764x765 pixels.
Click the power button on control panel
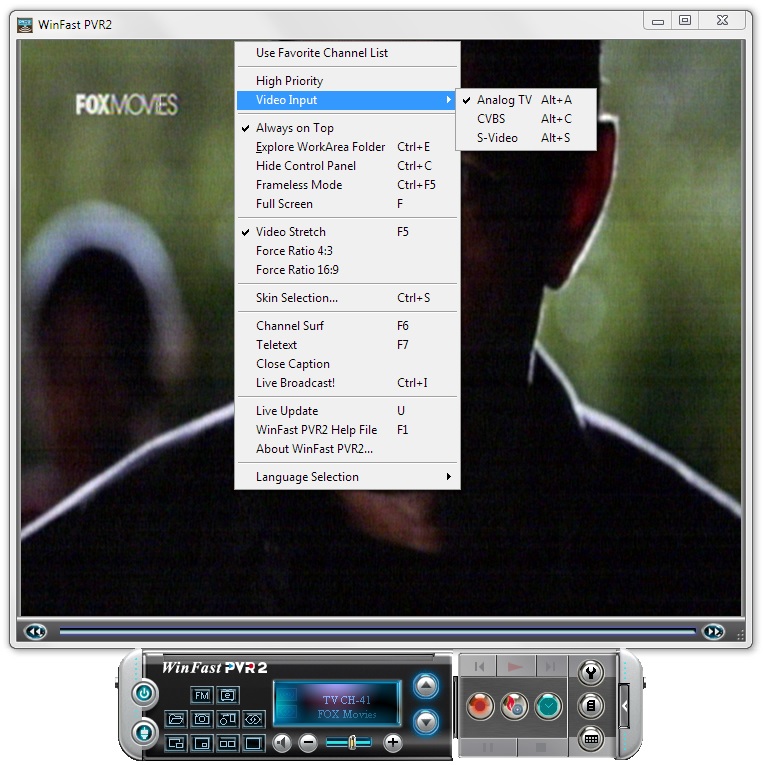[x=144, y=693]
